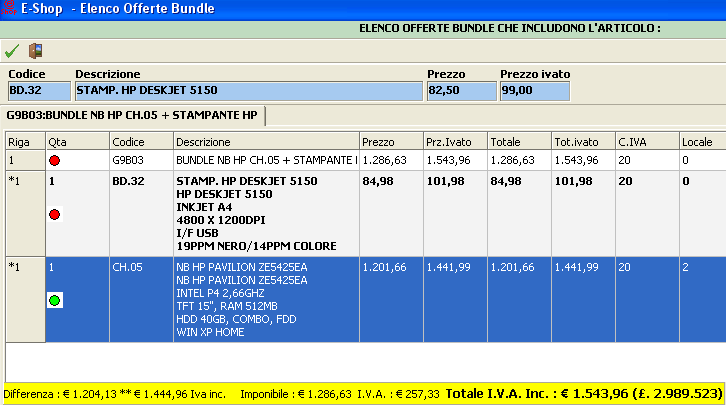Select the G9B03 code cell
The height and width of the screenshot is (405, 726).
tap(141, 160)
